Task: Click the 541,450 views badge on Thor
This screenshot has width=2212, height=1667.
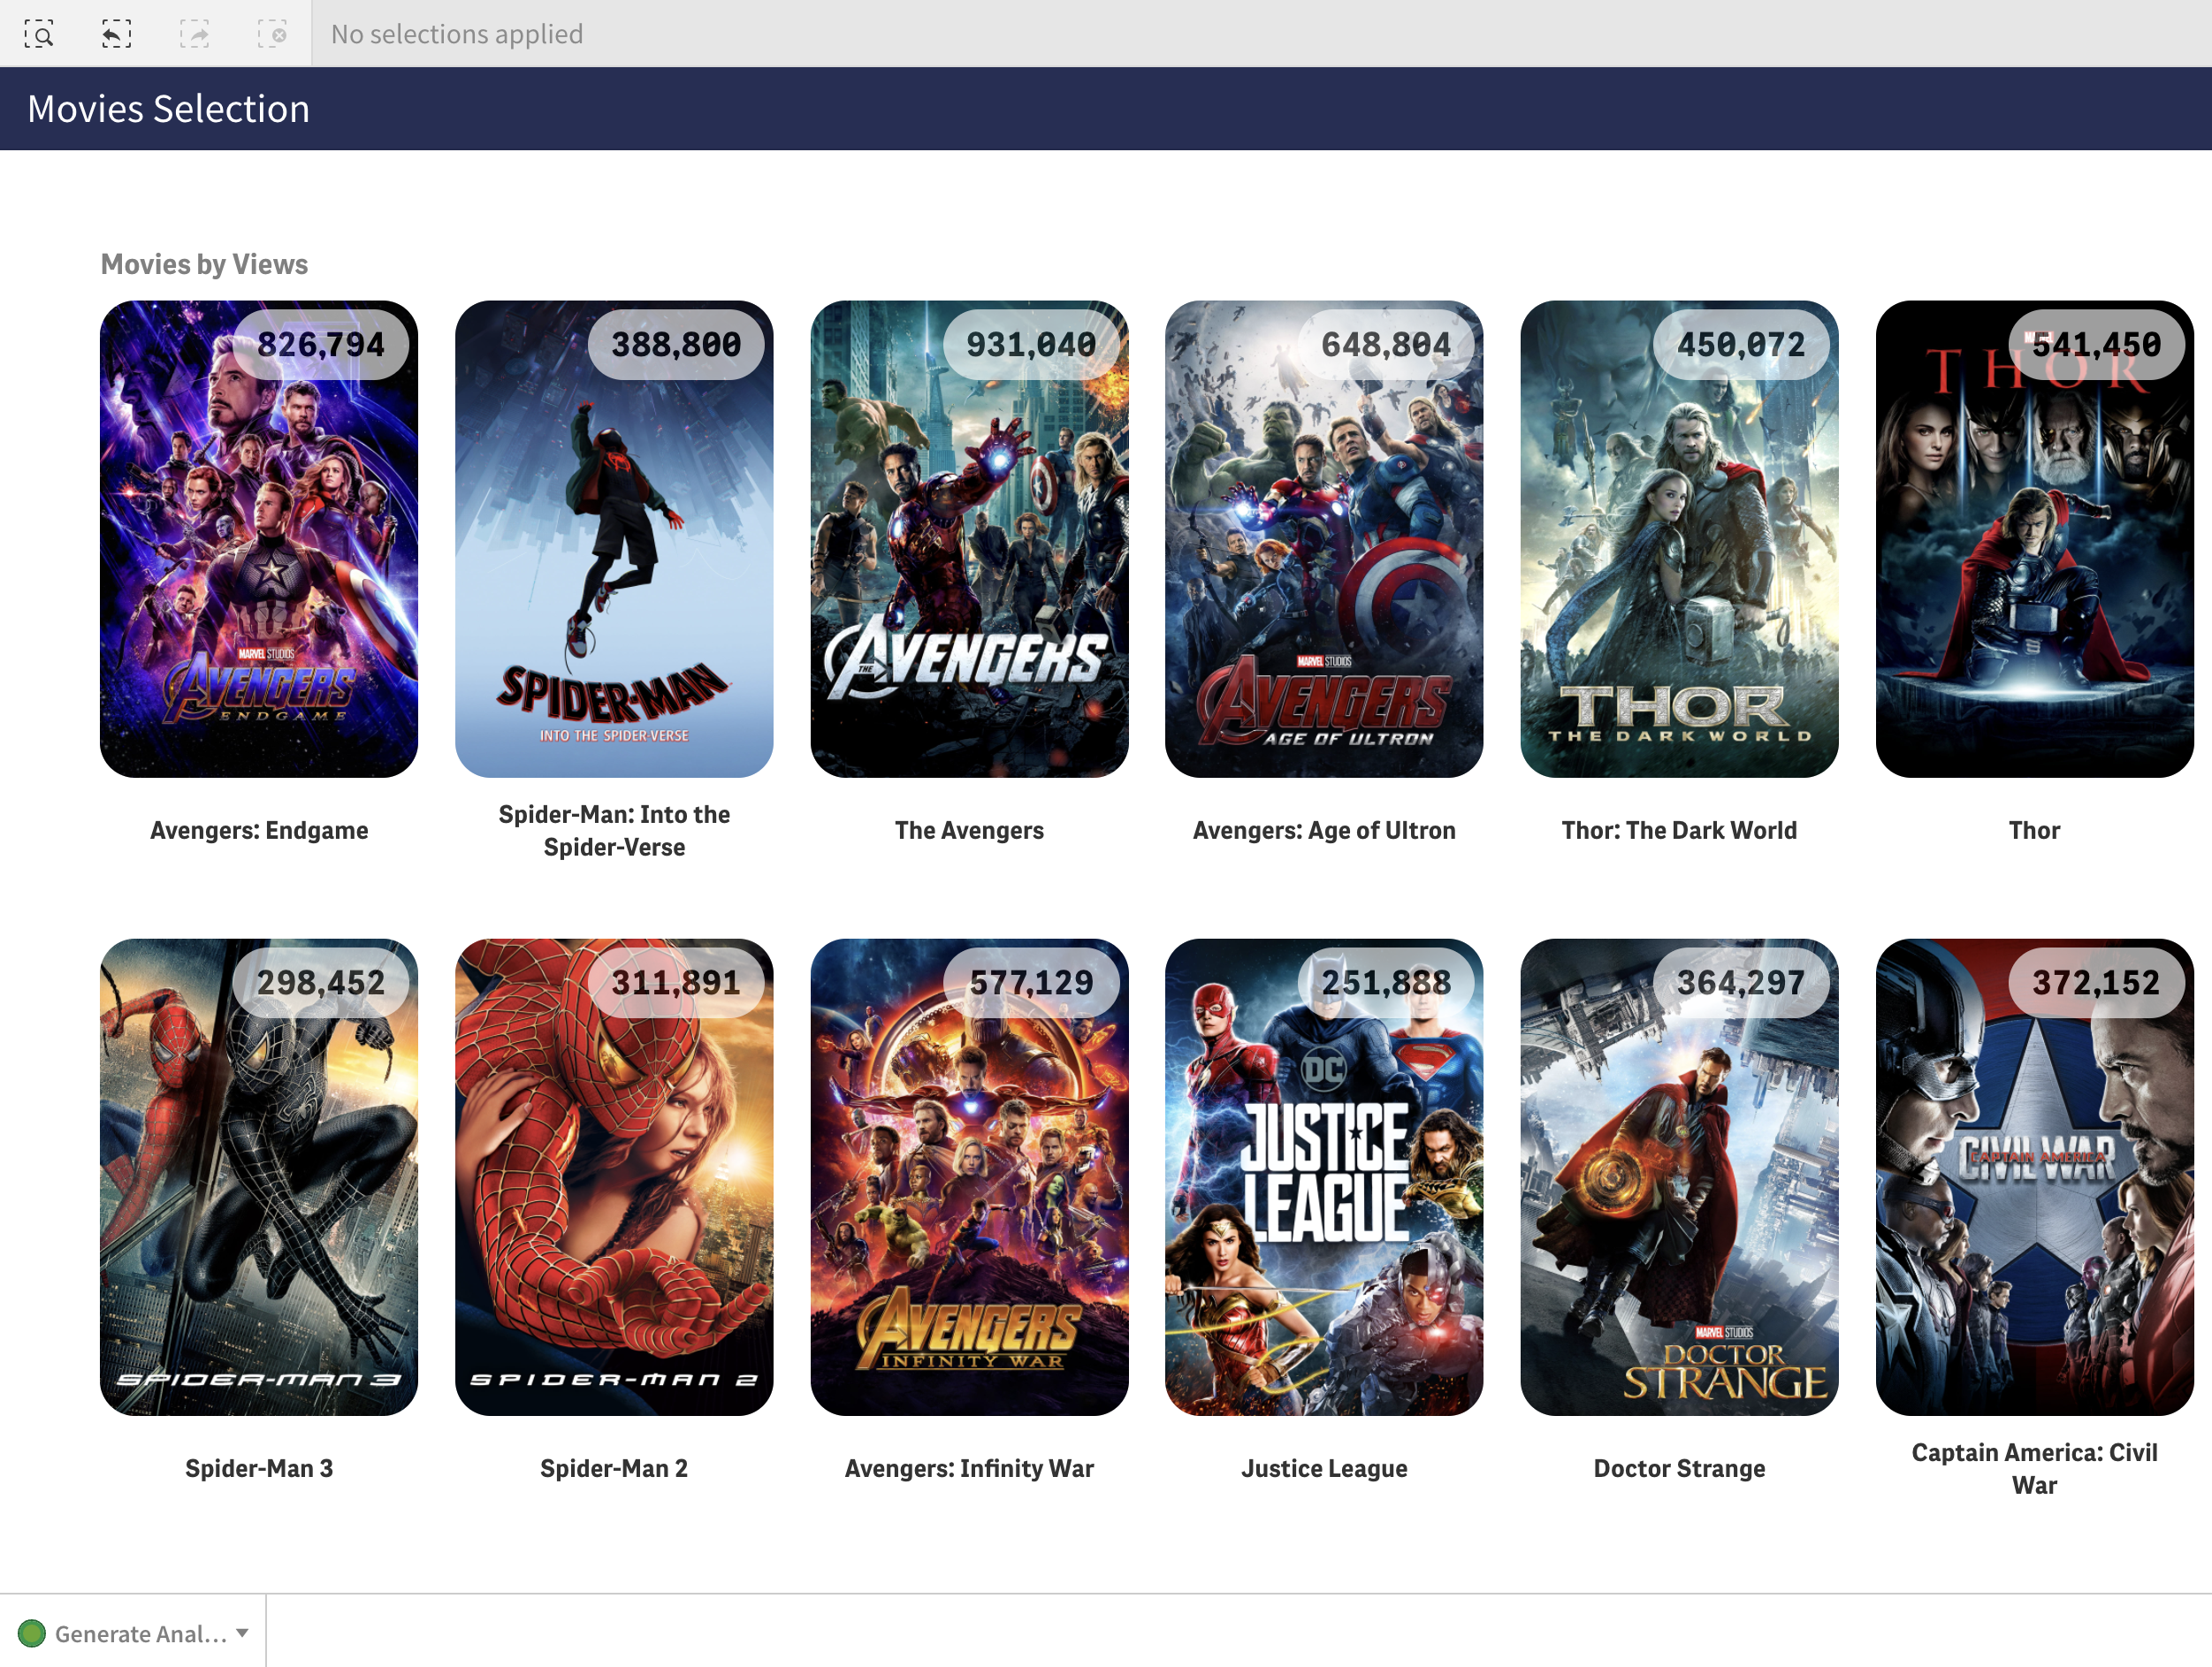Action: click(x=2096, y=345)
